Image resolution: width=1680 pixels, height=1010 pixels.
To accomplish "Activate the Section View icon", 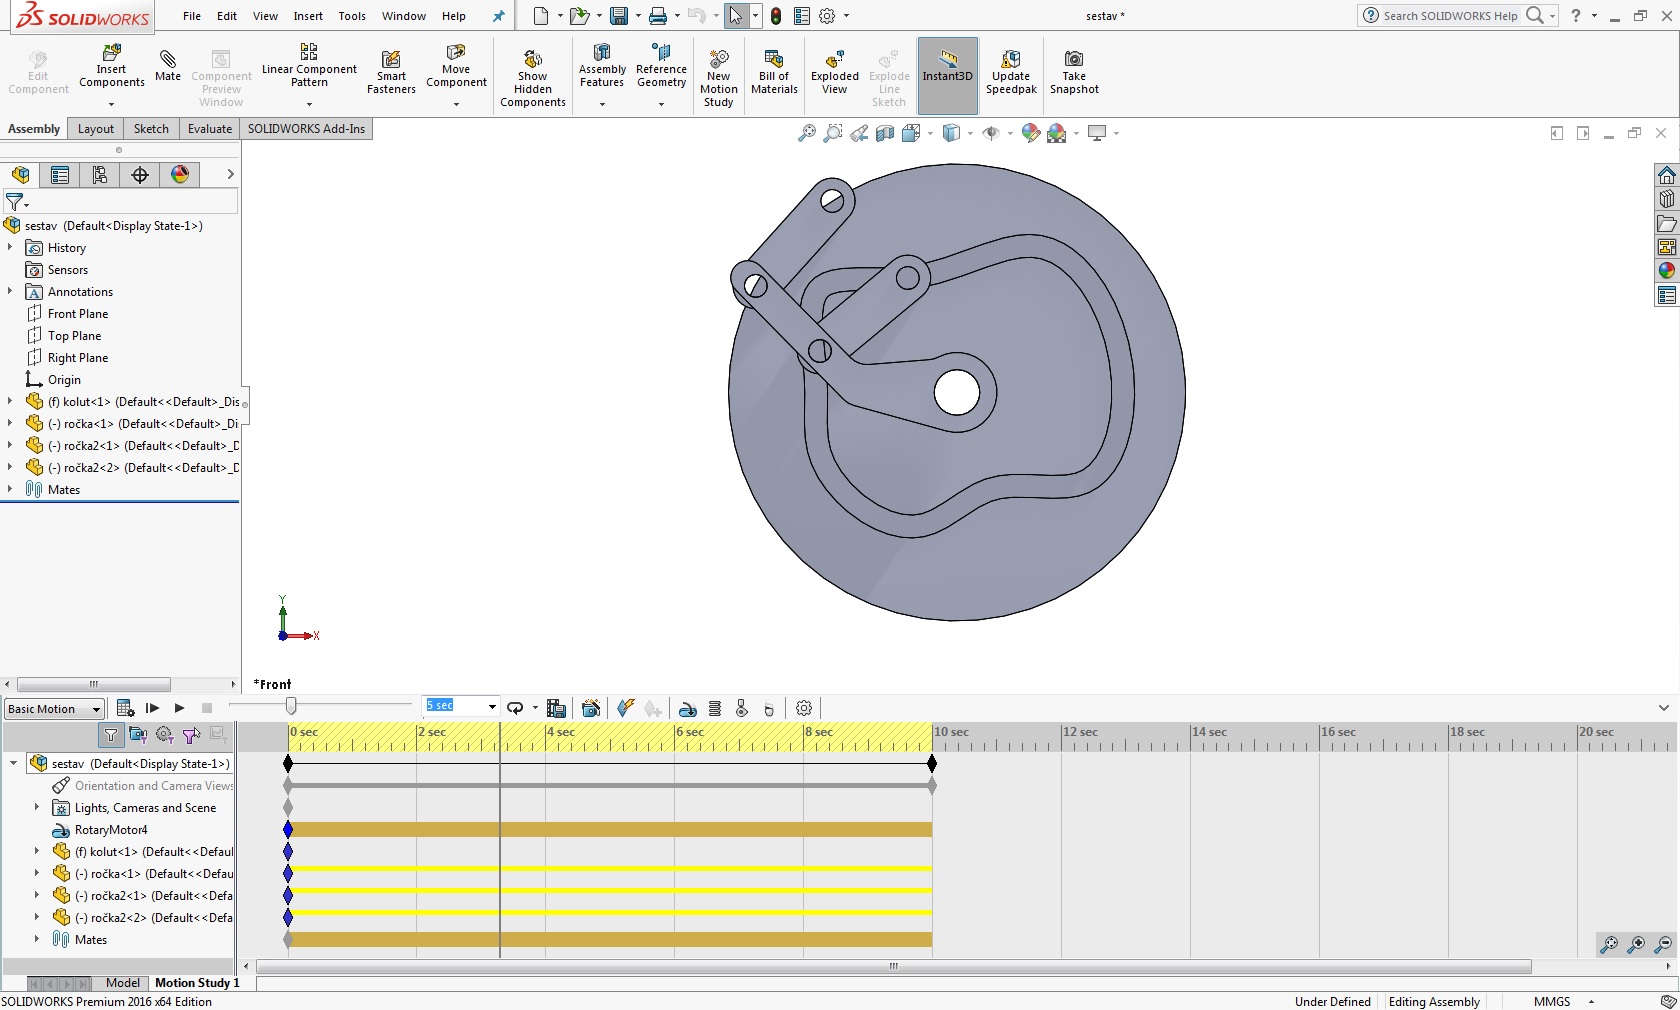I will coord(885,133).
